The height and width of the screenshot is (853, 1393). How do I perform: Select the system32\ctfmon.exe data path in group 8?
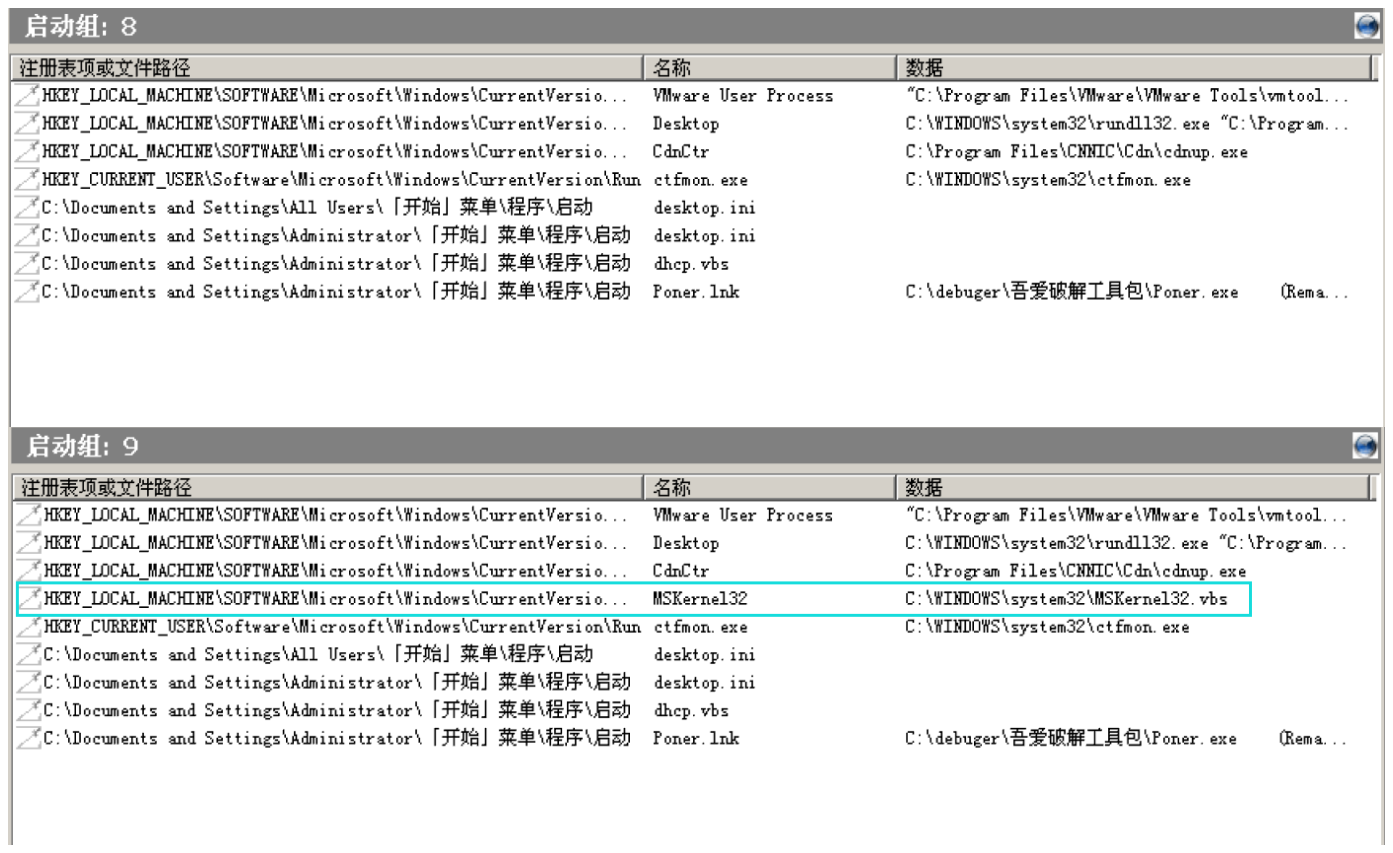(1048, 180)
